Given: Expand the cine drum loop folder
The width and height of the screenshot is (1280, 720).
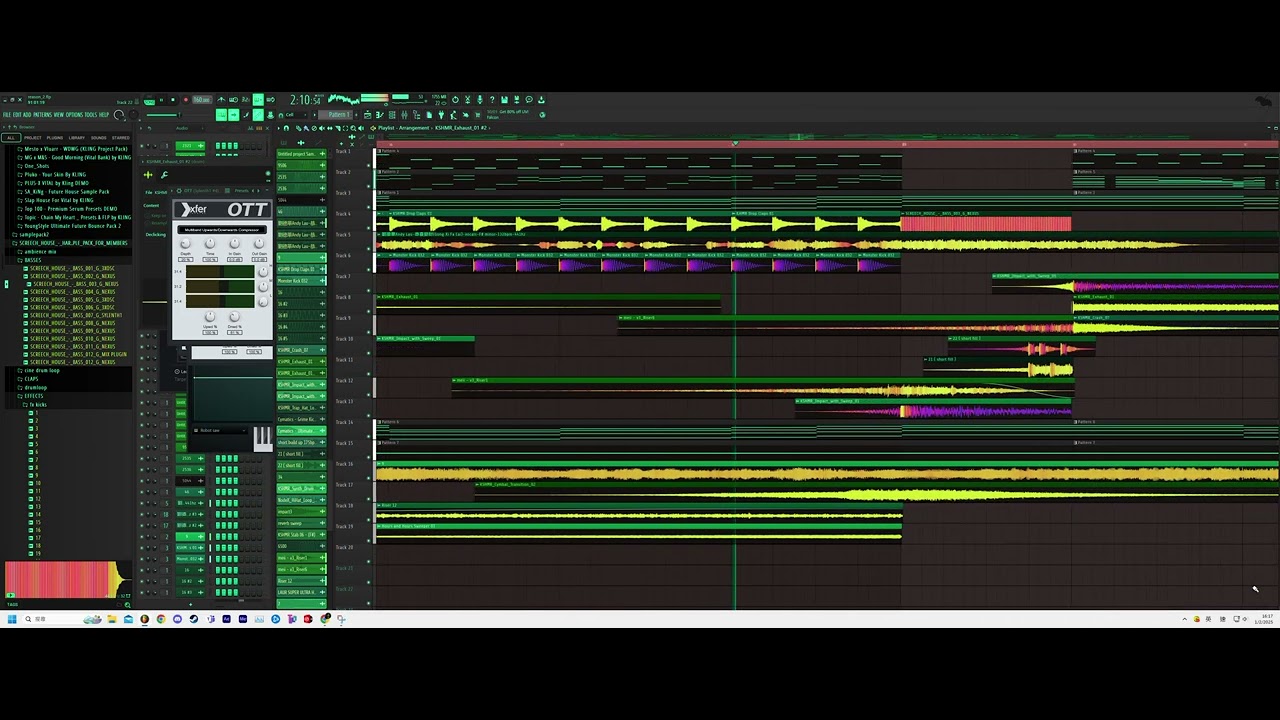Looking at the screenshot, I should [38, 370].
